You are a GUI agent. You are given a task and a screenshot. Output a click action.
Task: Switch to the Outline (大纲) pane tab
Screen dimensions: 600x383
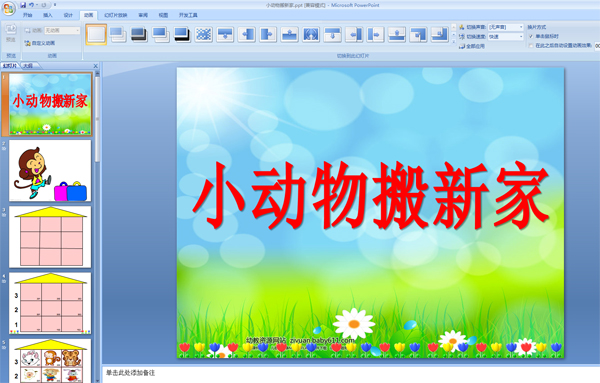point(28,66)
